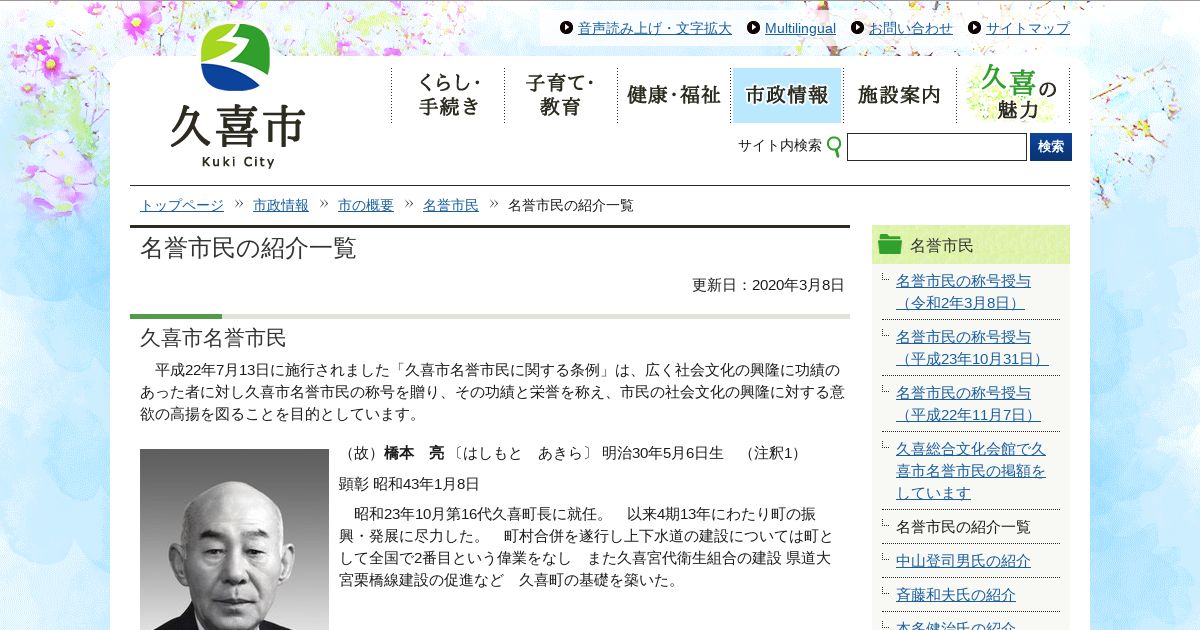The height and width of the screenshot is (630, 1200).
Task: Open 名誉市民の称号授与（平成22年11月7日） link
Action: click(x=968, y=403)
